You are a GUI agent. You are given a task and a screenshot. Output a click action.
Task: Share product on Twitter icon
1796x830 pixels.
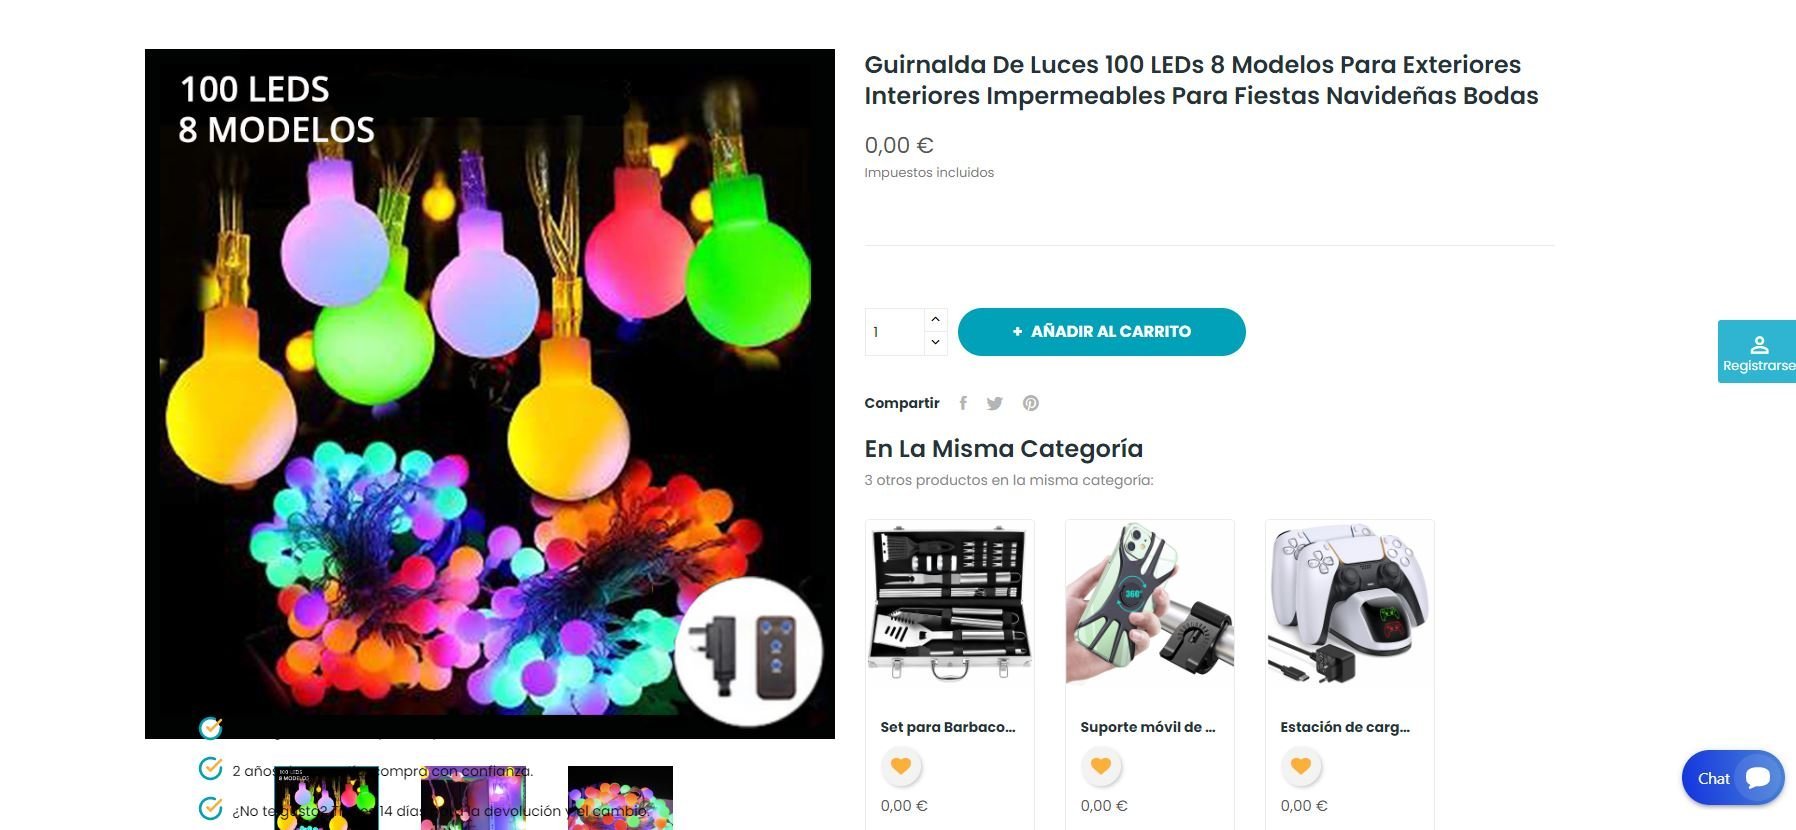coord(995,403)
